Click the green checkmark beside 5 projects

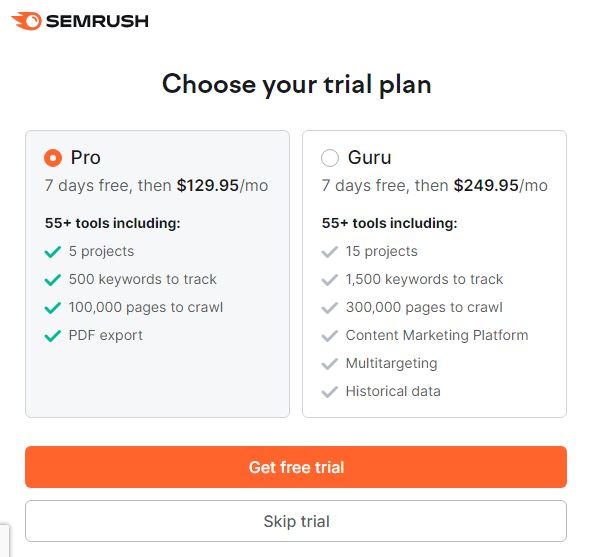(x=53, y=252)
